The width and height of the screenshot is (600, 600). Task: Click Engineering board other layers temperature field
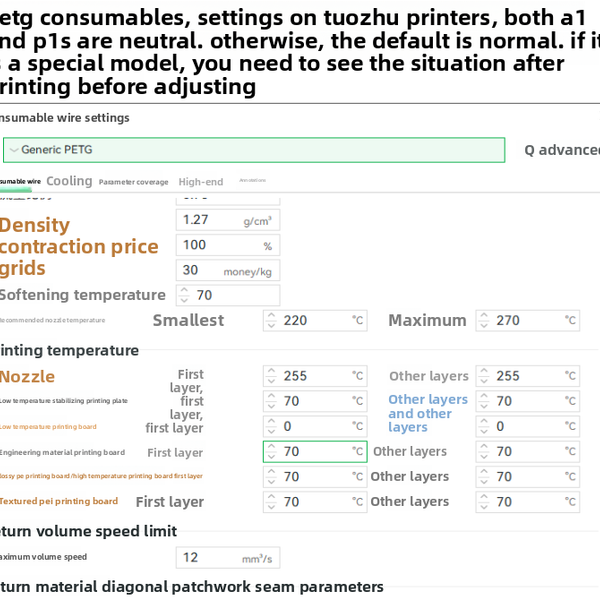(530, 451)
